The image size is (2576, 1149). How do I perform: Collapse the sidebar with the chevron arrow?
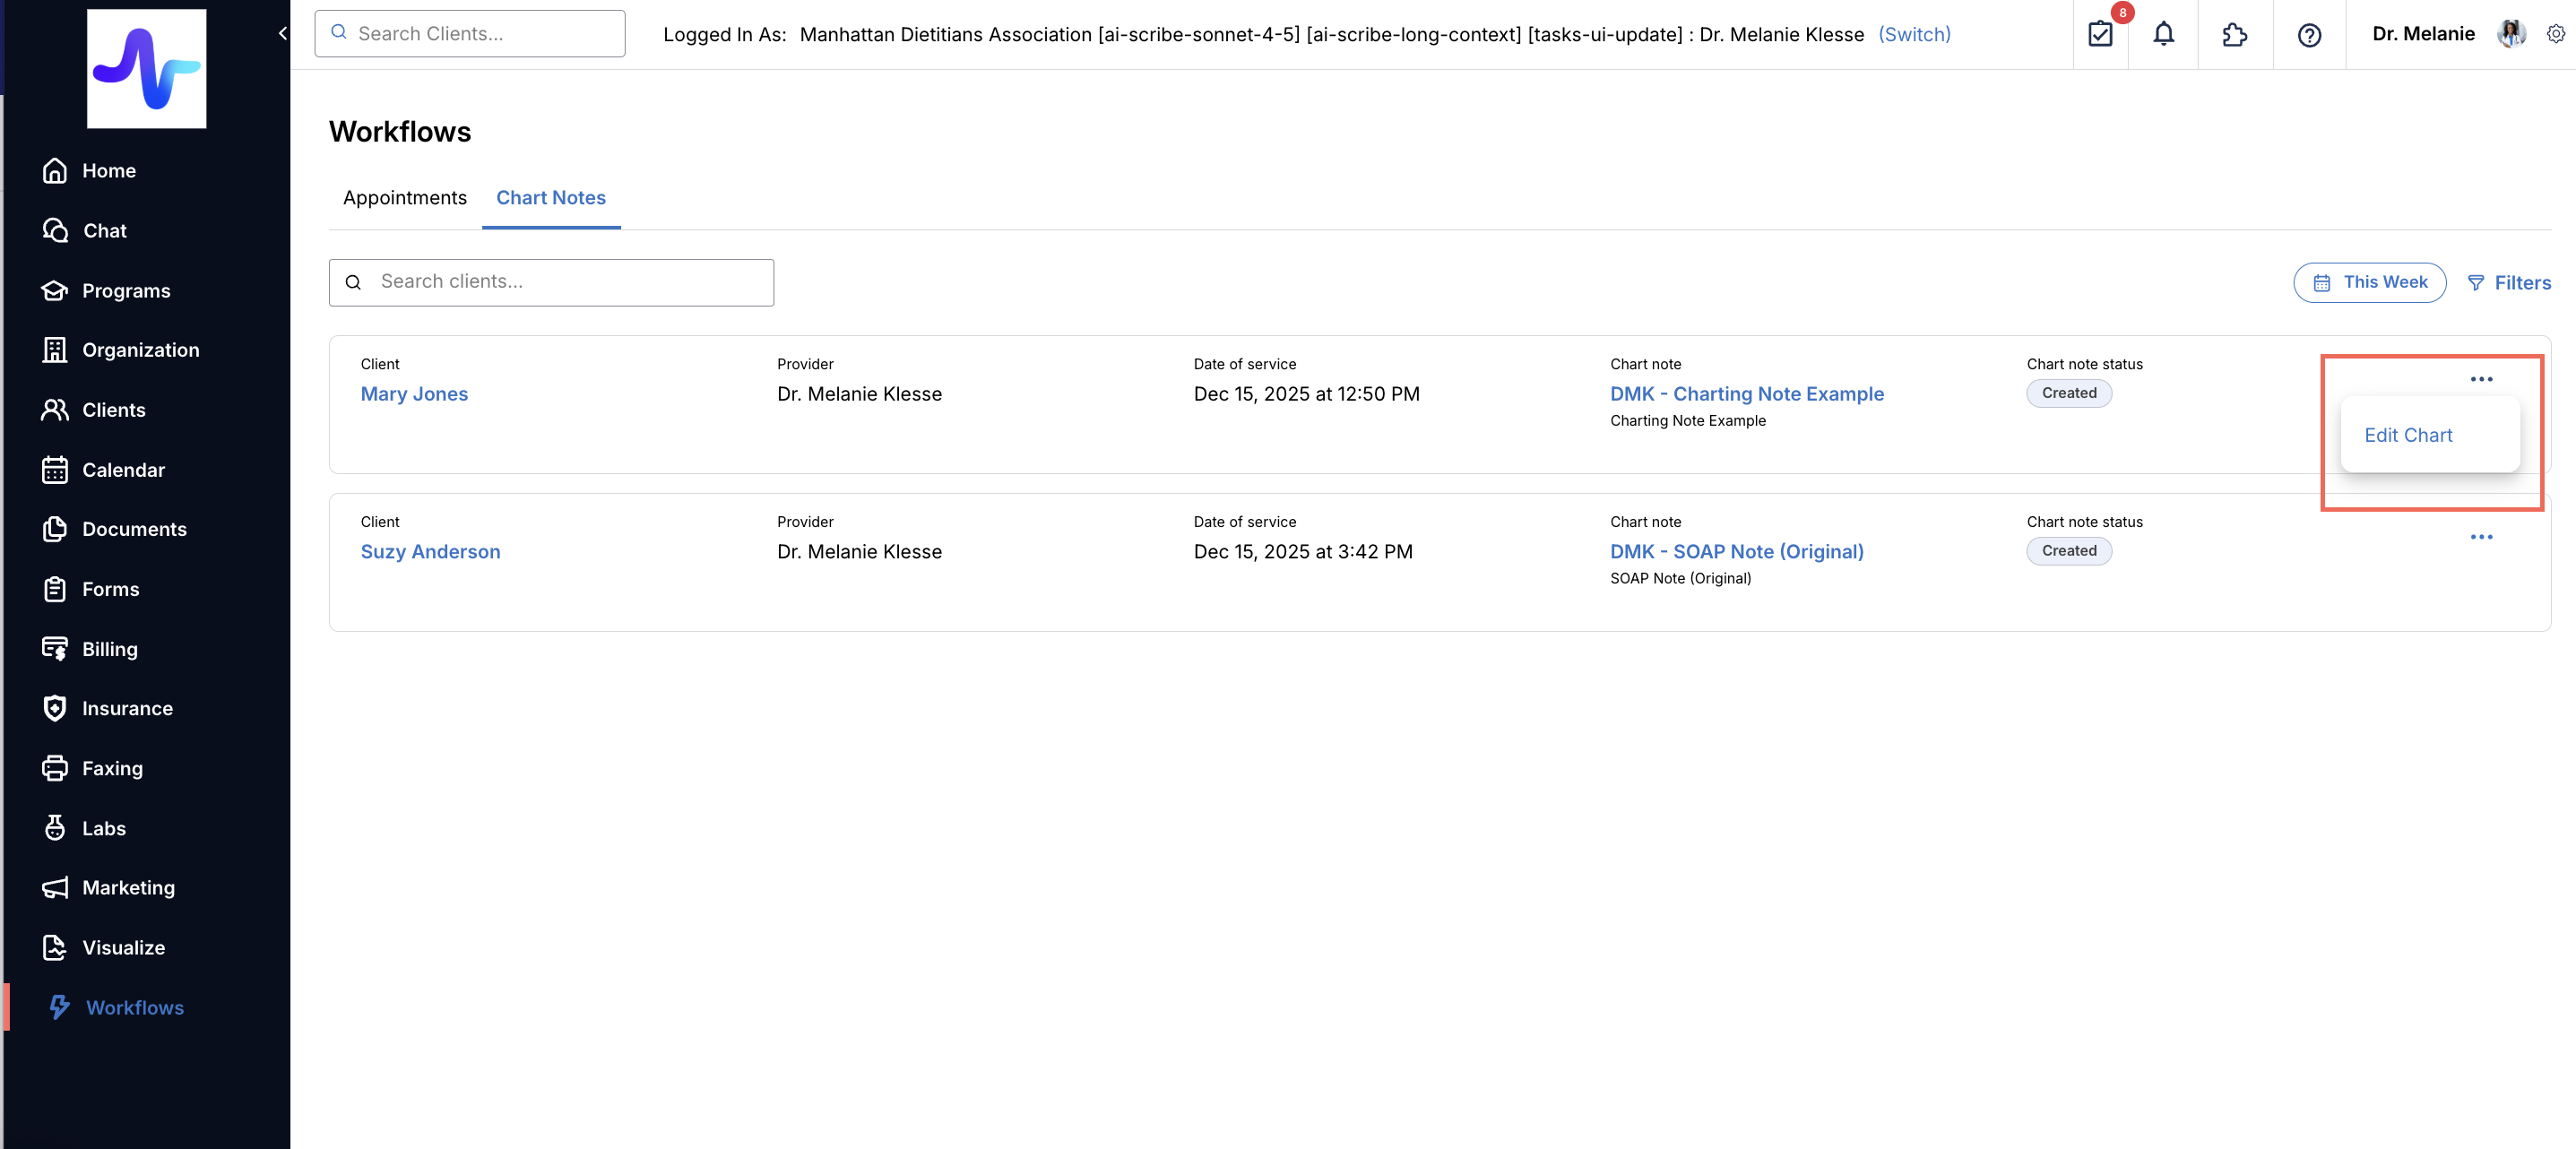click(282, 33)
